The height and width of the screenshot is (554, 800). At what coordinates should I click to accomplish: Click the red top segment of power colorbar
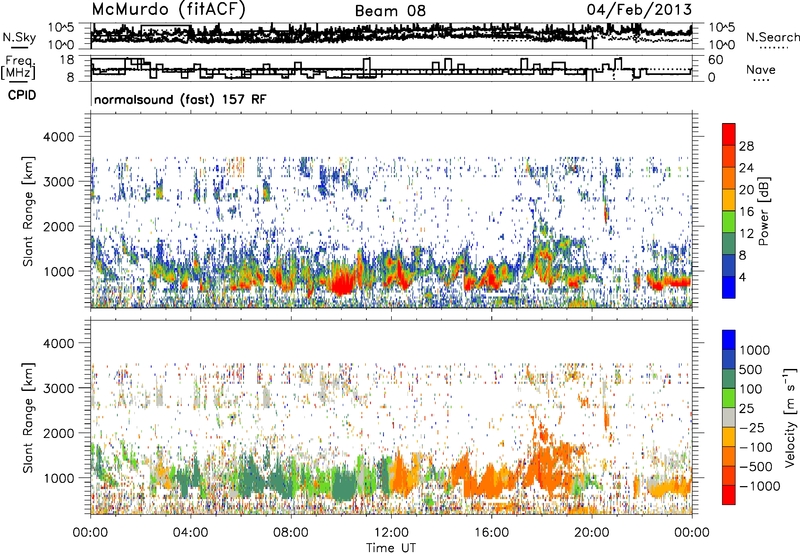729,135
